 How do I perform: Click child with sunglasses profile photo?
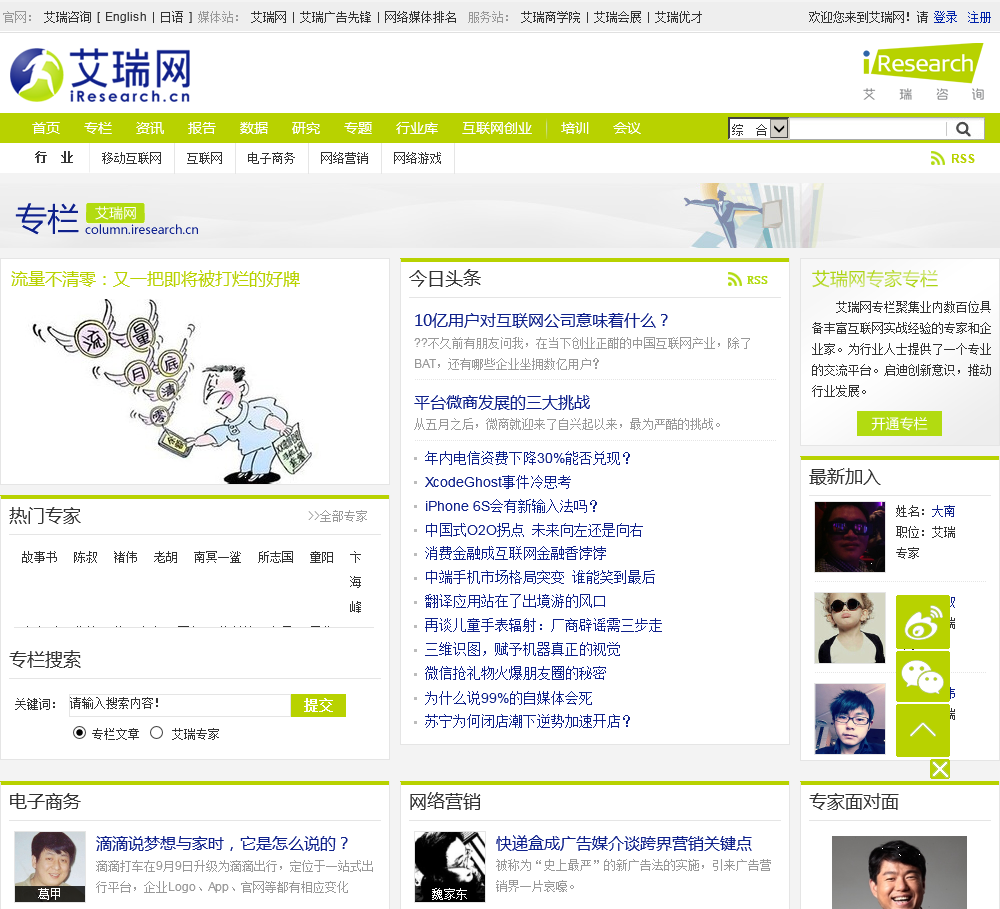850,628
